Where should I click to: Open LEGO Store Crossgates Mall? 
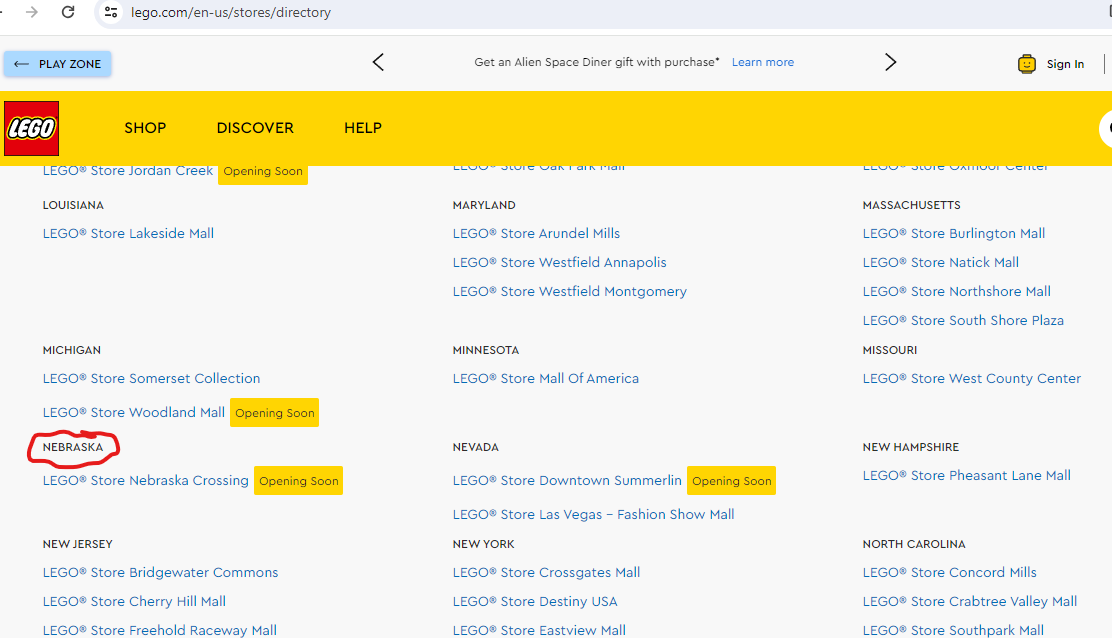click(546, 573)
